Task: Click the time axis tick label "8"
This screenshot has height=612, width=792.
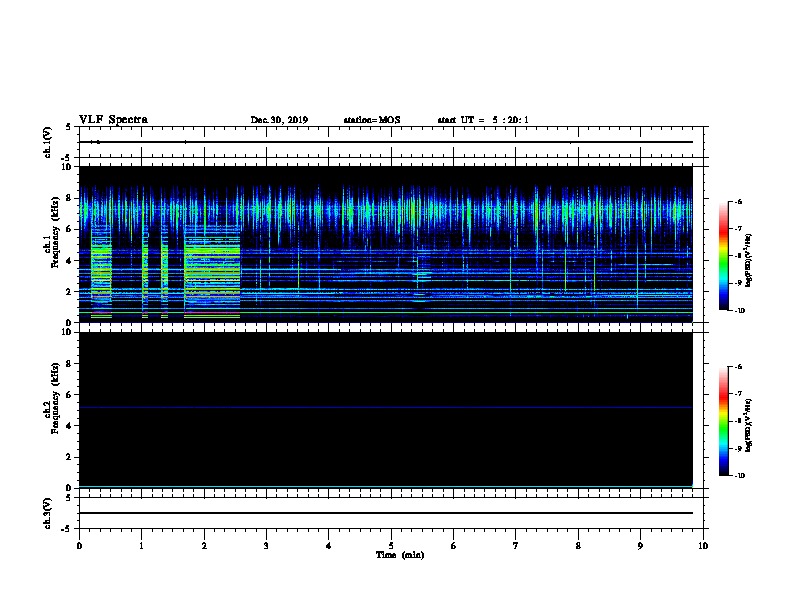Action: (578, 546)
